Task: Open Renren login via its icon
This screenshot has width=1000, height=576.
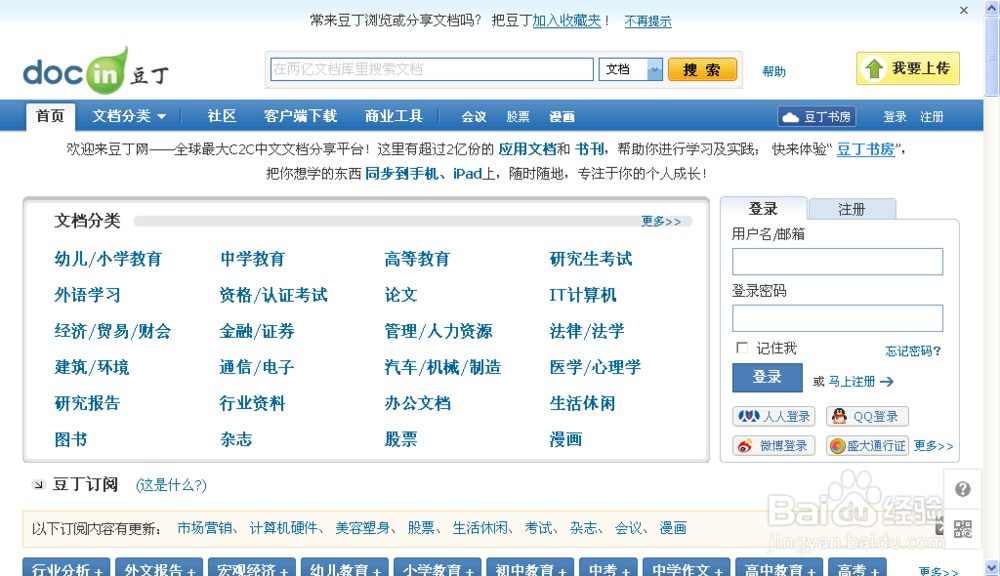Action: tap(747, 415)
